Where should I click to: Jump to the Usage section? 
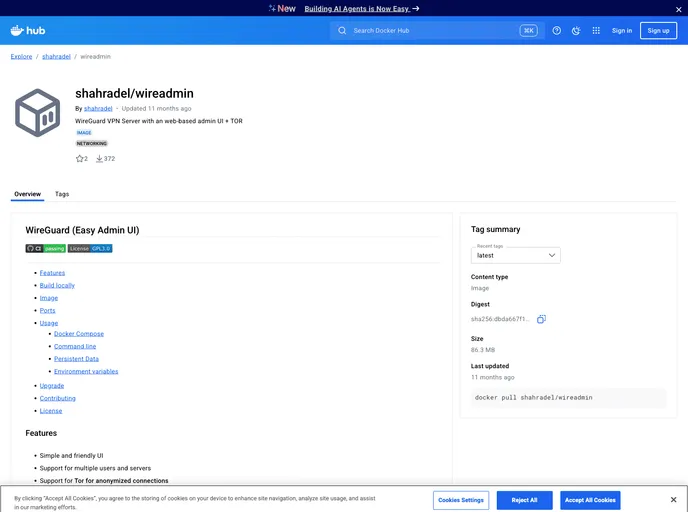pyautogui.click(x=49, y=323)
